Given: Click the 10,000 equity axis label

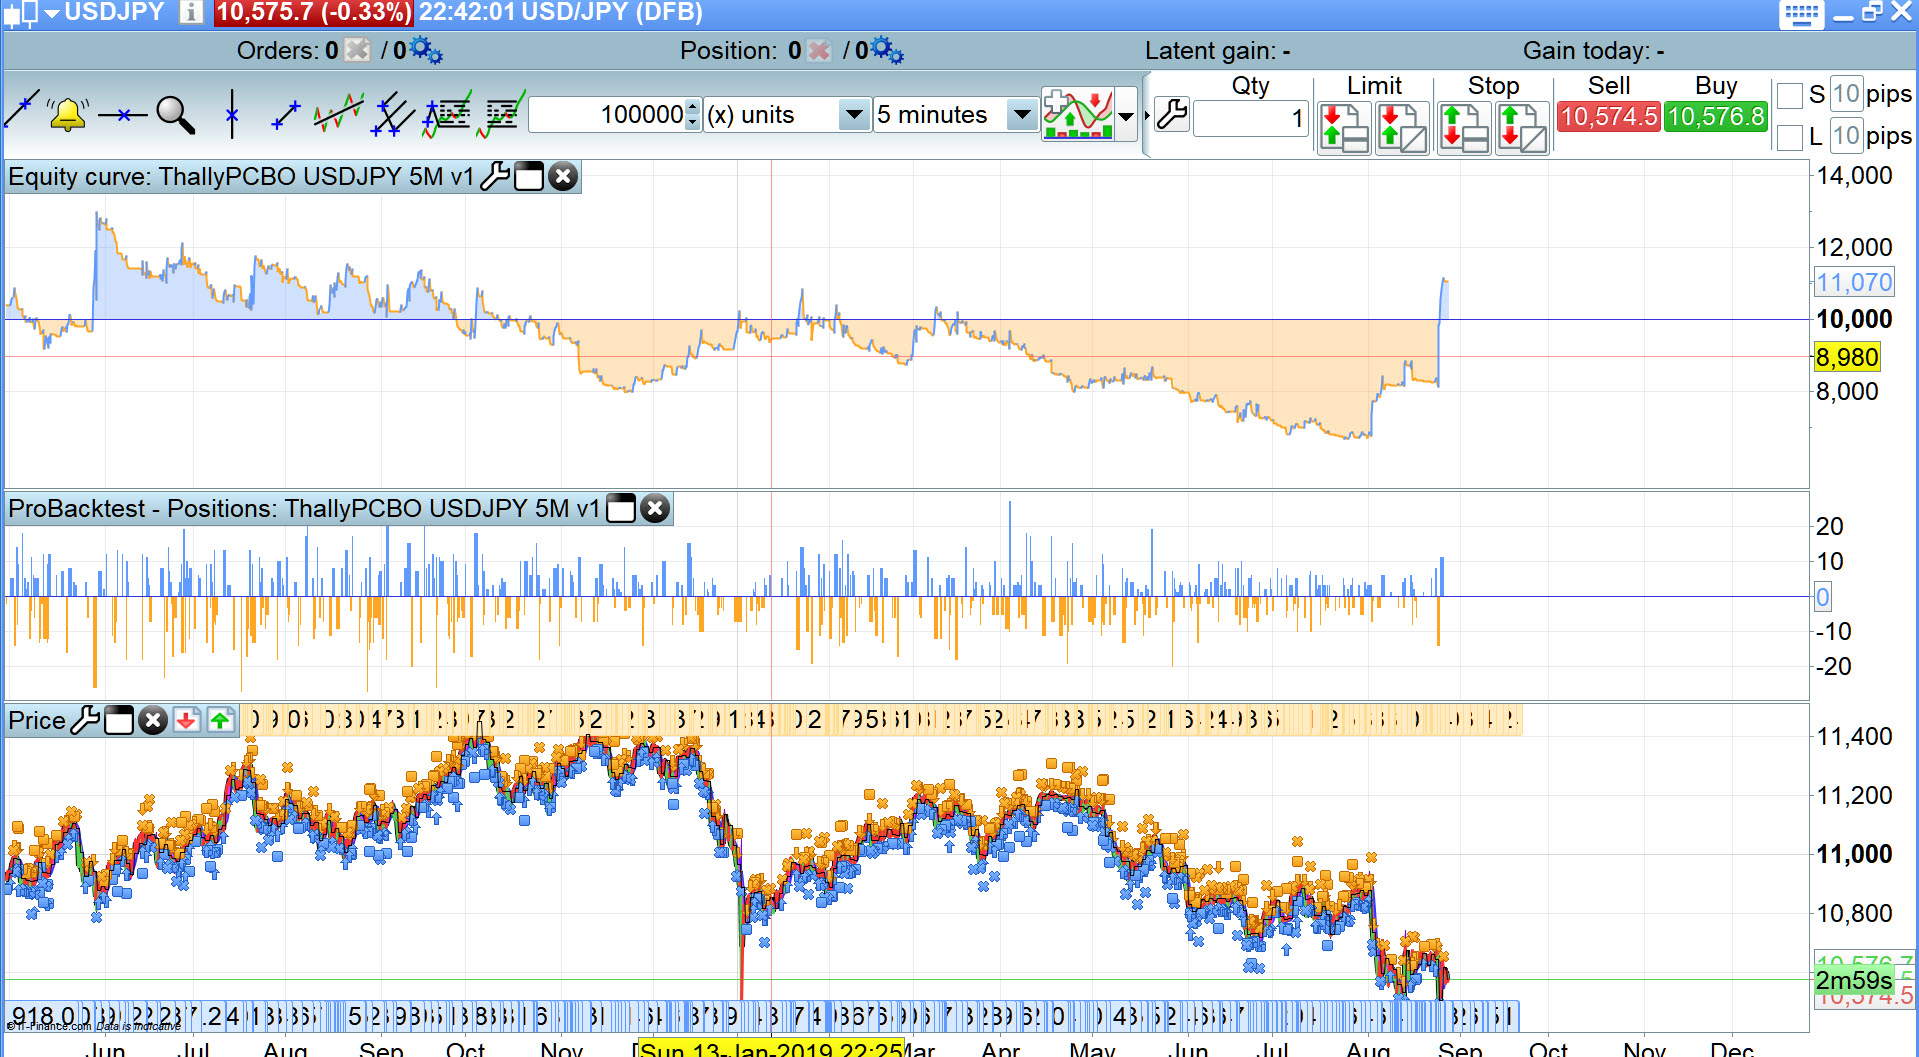Looking at the screenshot, I should tap(1854, 319).
